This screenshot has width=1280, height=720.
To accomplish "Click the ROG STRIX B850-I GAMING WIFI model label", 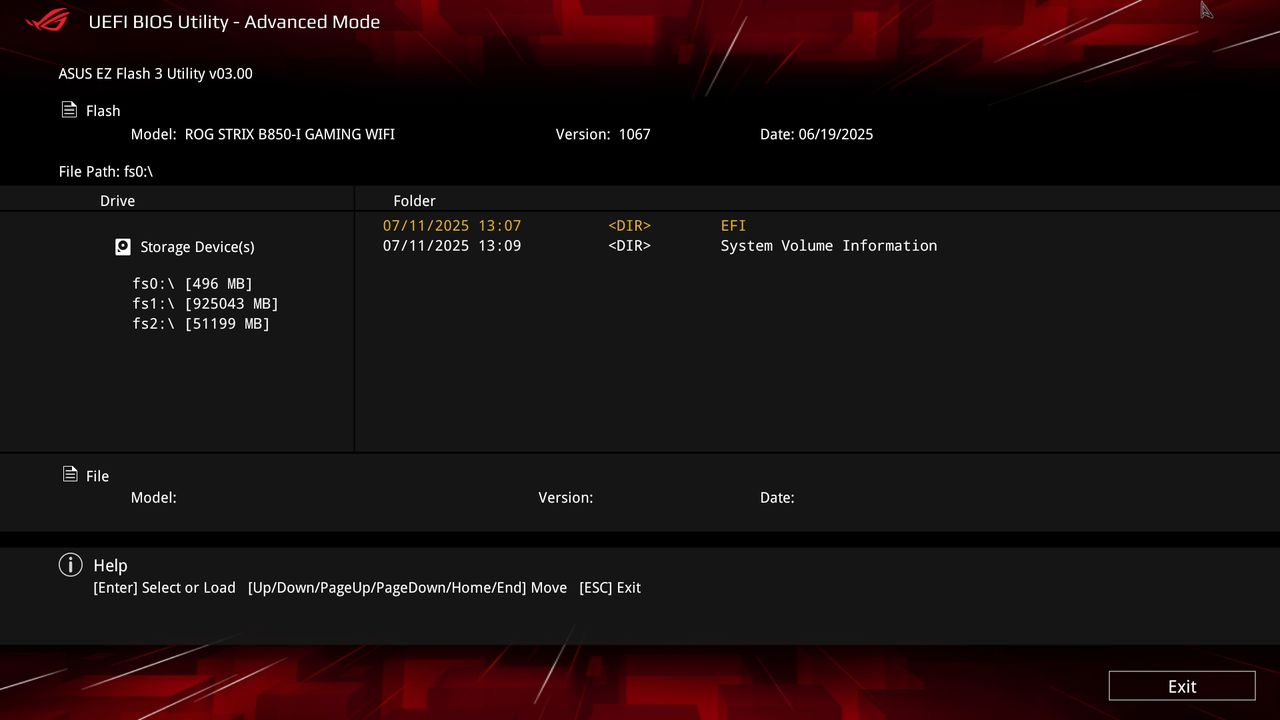I will (289, 133).
